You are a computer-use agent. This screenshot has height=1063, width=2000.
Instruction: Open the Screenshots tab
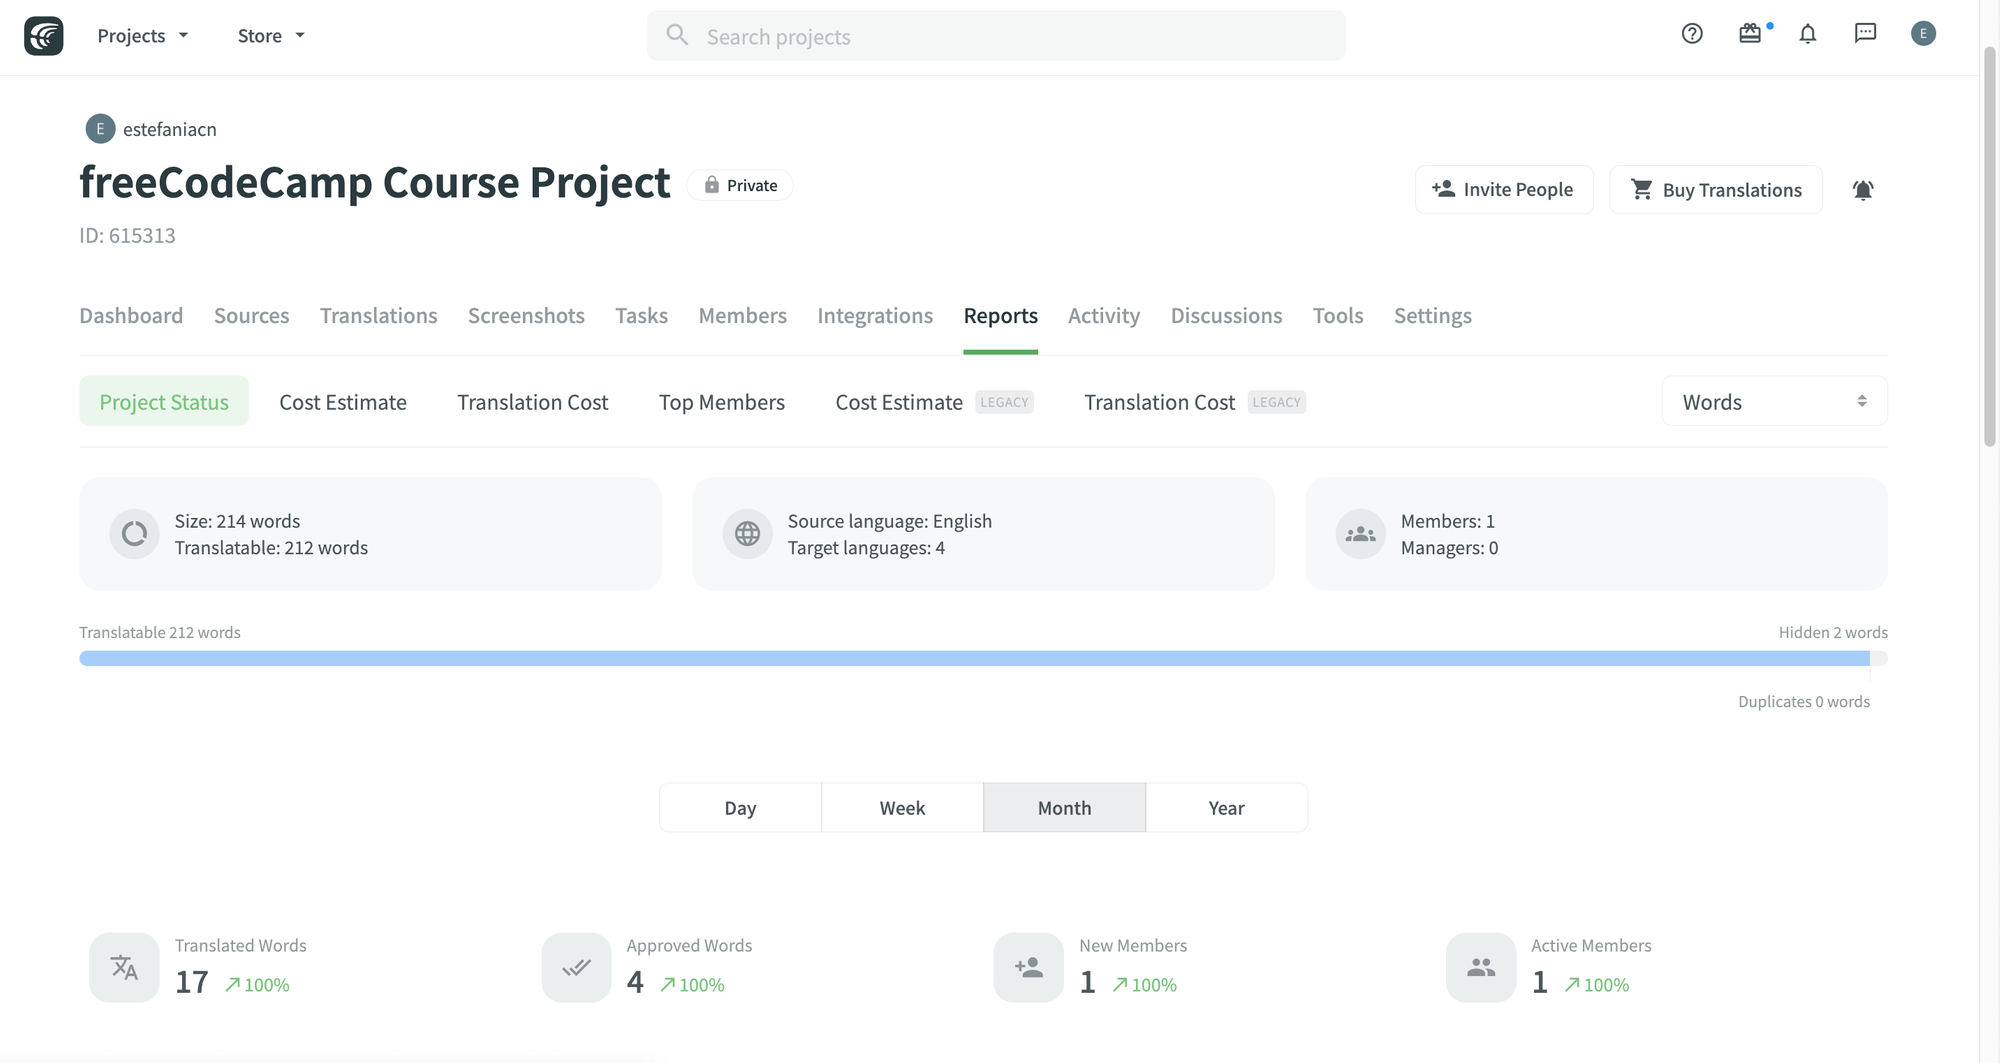[526, 316]
